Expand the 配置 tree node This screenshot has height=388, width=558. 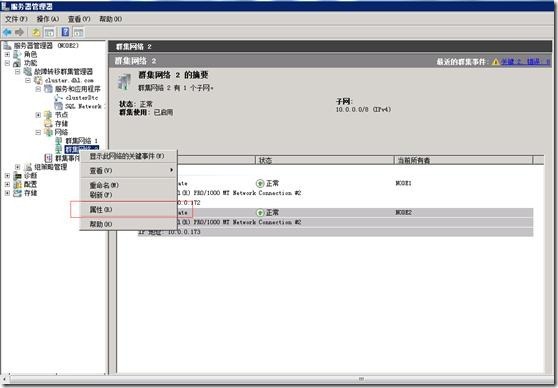pyautogui.click(x=7, y=184)
